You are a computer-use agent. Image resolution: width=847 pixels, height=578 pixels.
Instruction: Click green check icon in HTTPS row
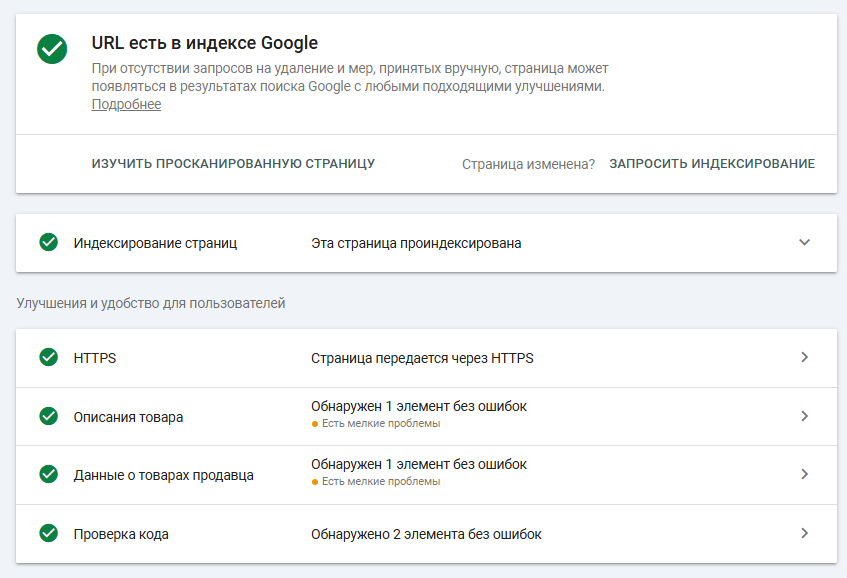click(49, 357)
